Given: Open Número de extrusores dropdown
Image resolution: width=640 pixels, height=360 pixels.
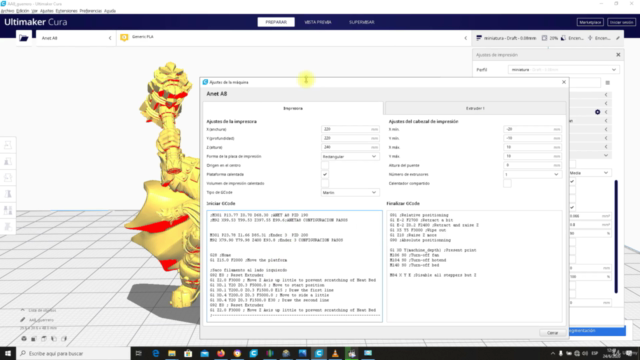Looking at the screenshot, I should 532,174.
